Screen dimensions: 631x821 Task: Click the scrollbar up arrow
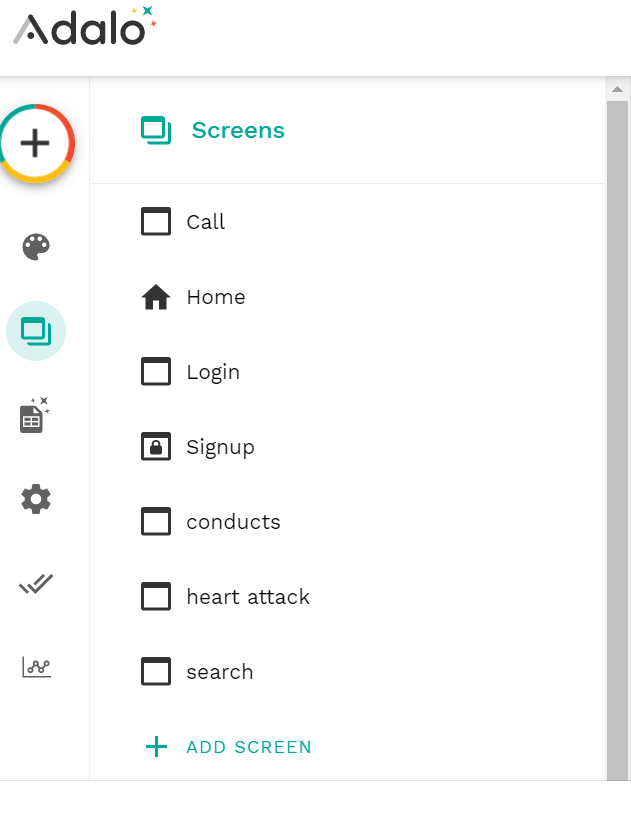[618, 89]
